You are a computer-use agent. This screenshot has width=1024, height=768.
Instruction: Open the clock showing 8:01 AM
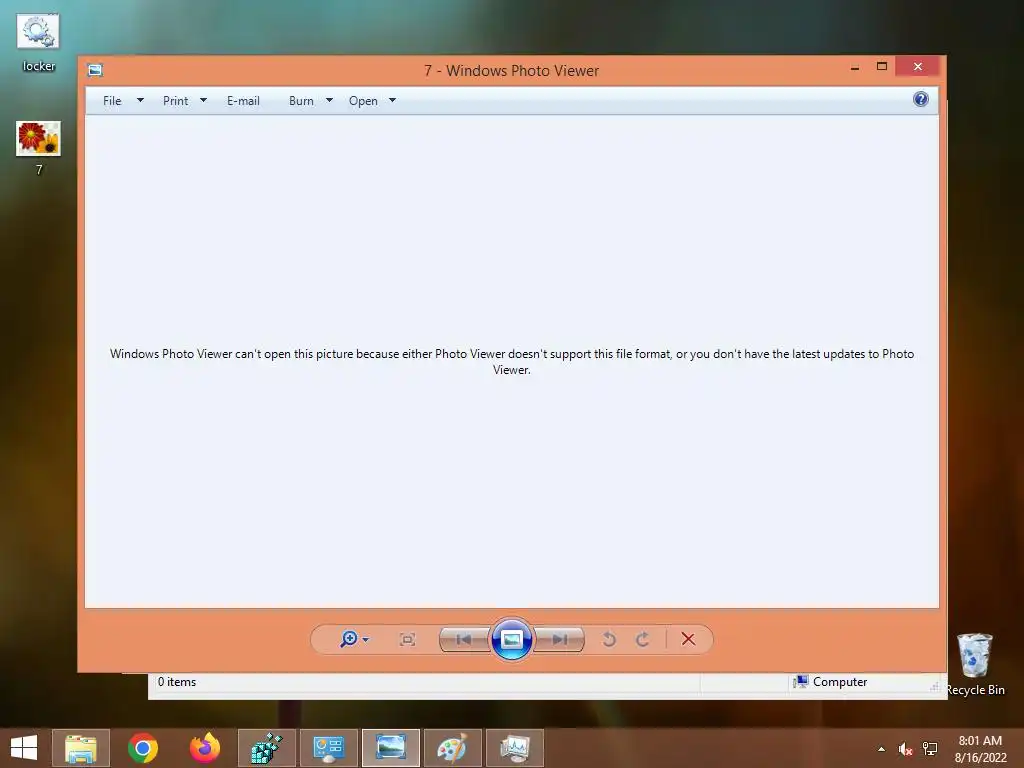point(980,748)
